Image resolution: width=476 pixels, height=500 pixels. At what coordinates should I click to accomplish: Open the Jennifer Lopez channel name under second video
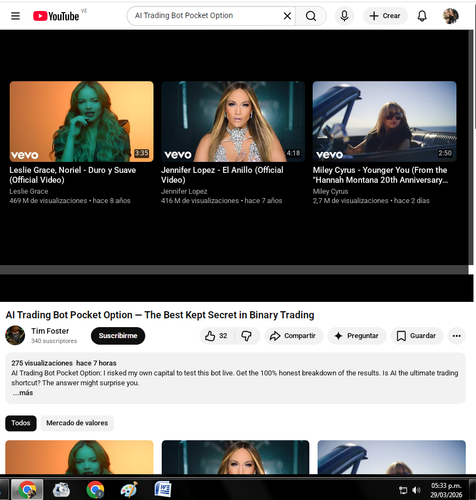tap(184, 191)
